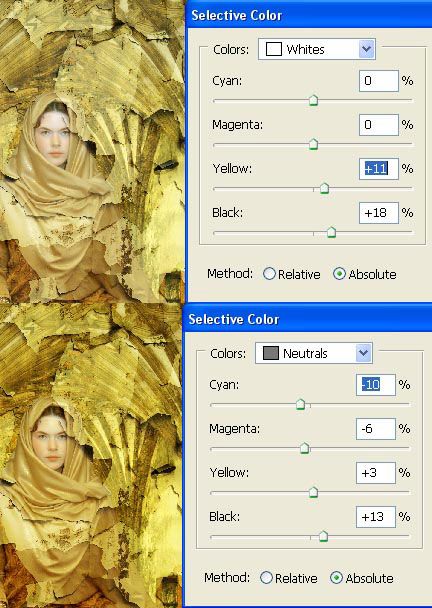Screen dimensions: 432x608
Task: Click the Black value field showing +18
Action: (x=378, y=213)
